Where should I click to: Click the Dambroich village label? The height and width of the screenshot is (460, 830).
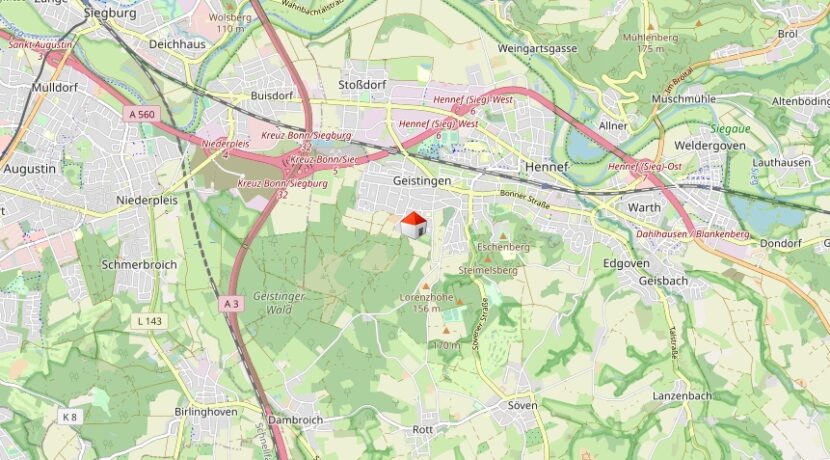[x=295, y=420]
